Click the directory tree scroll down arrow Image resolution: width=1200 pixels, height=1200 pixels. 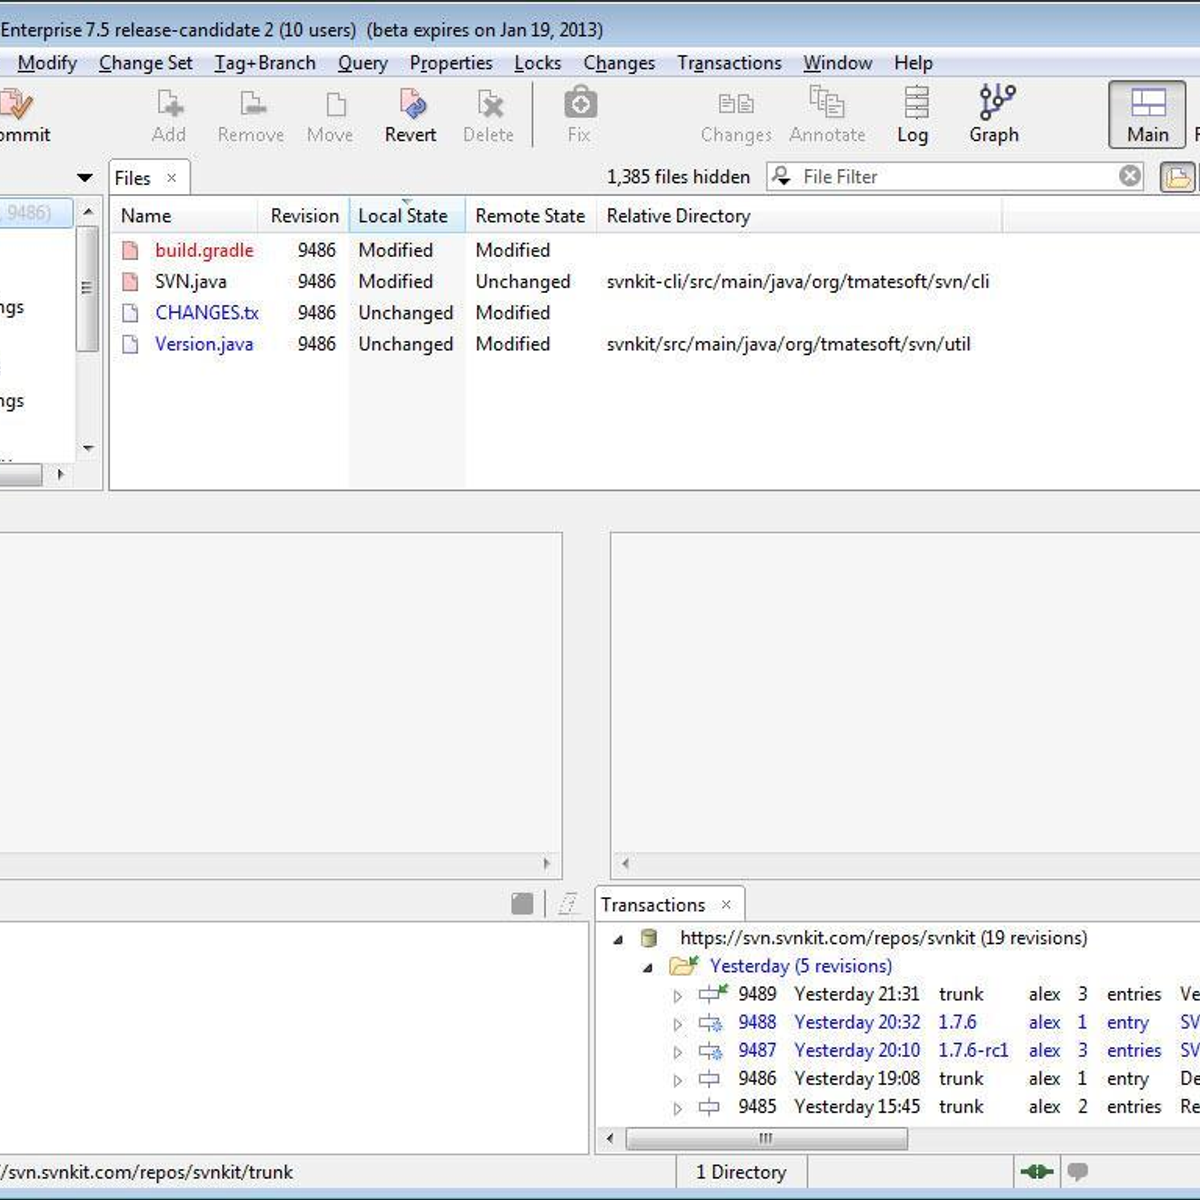point(88,449)
